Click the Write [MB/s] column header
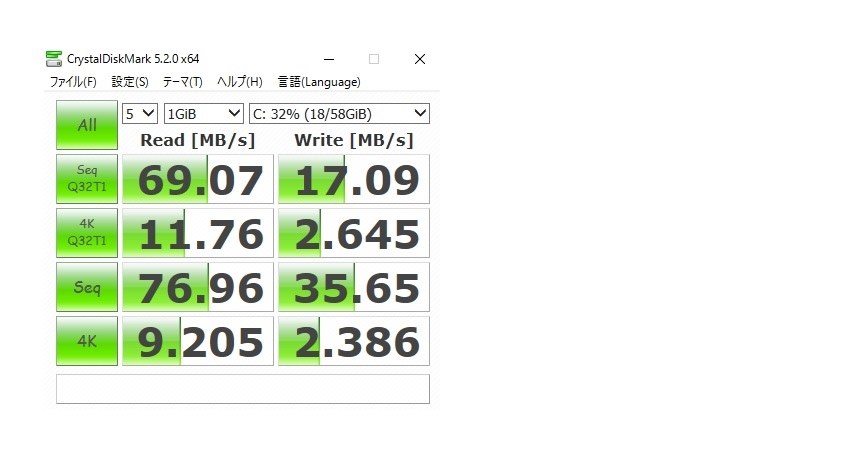860x470 pixels. point(354,140)
